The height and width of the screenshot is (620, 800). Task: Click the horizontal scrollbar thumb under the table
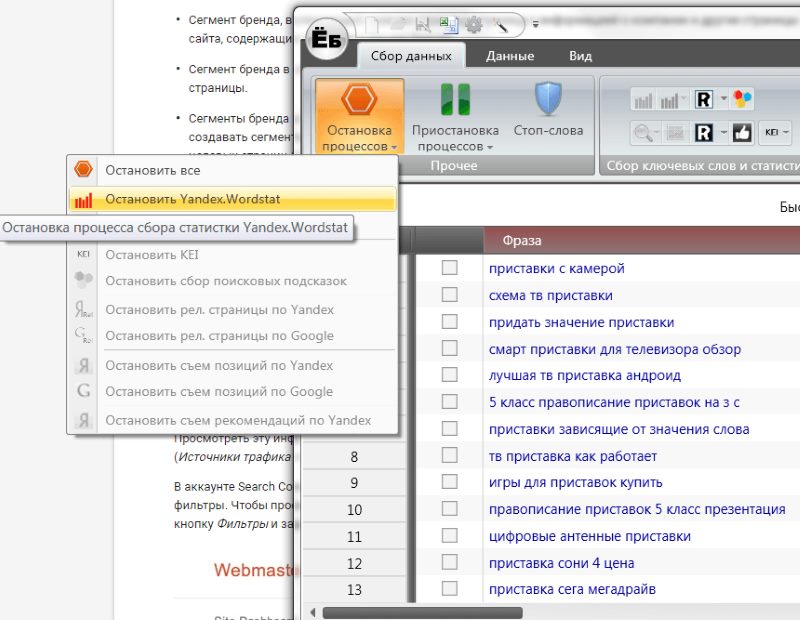[x=422, y=612]
